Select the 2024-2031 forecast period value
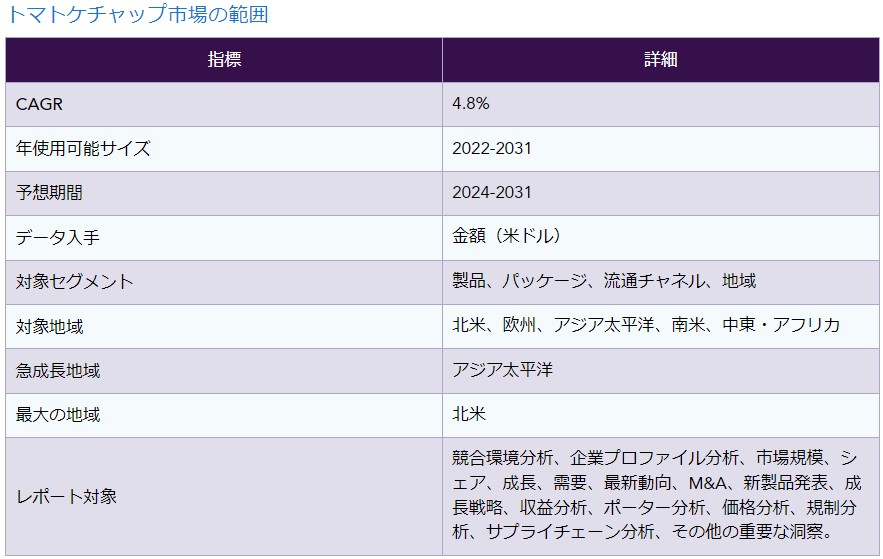This screenshot has width=883, height=559. [492, 193]
